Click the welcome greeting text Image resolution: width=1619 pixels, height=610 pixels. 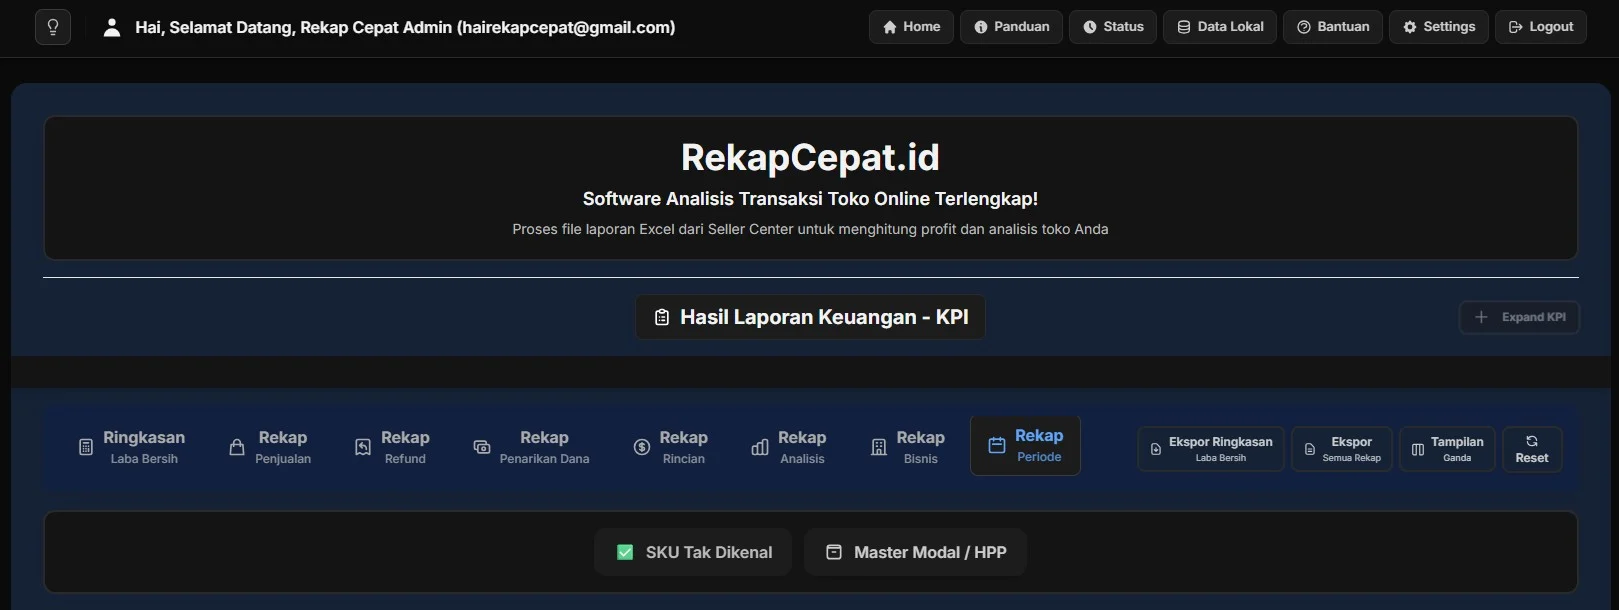point(405,27)
